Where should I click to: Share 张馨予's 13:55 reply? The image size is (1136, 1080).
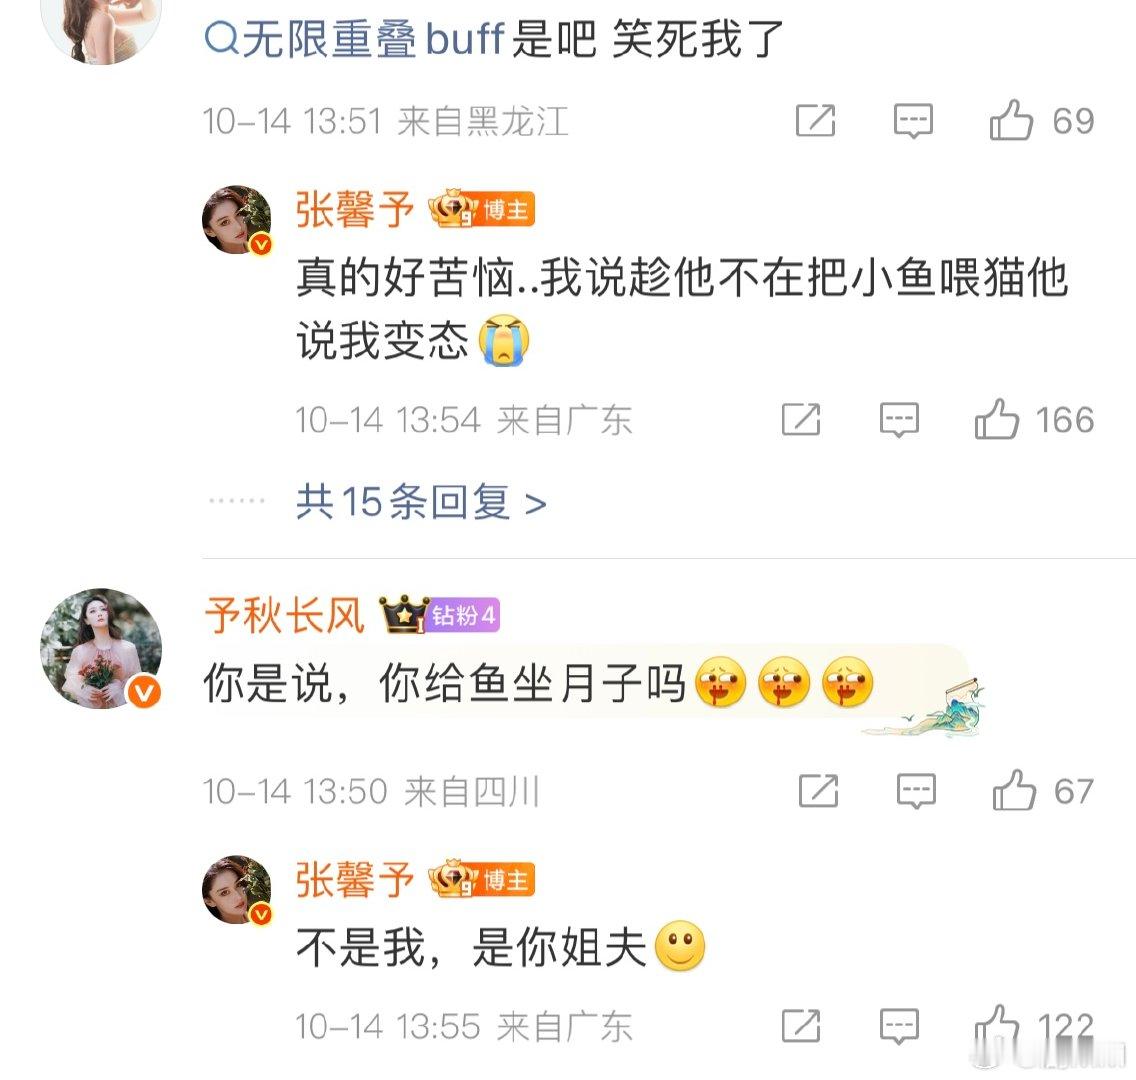(x=801, y=1026)
